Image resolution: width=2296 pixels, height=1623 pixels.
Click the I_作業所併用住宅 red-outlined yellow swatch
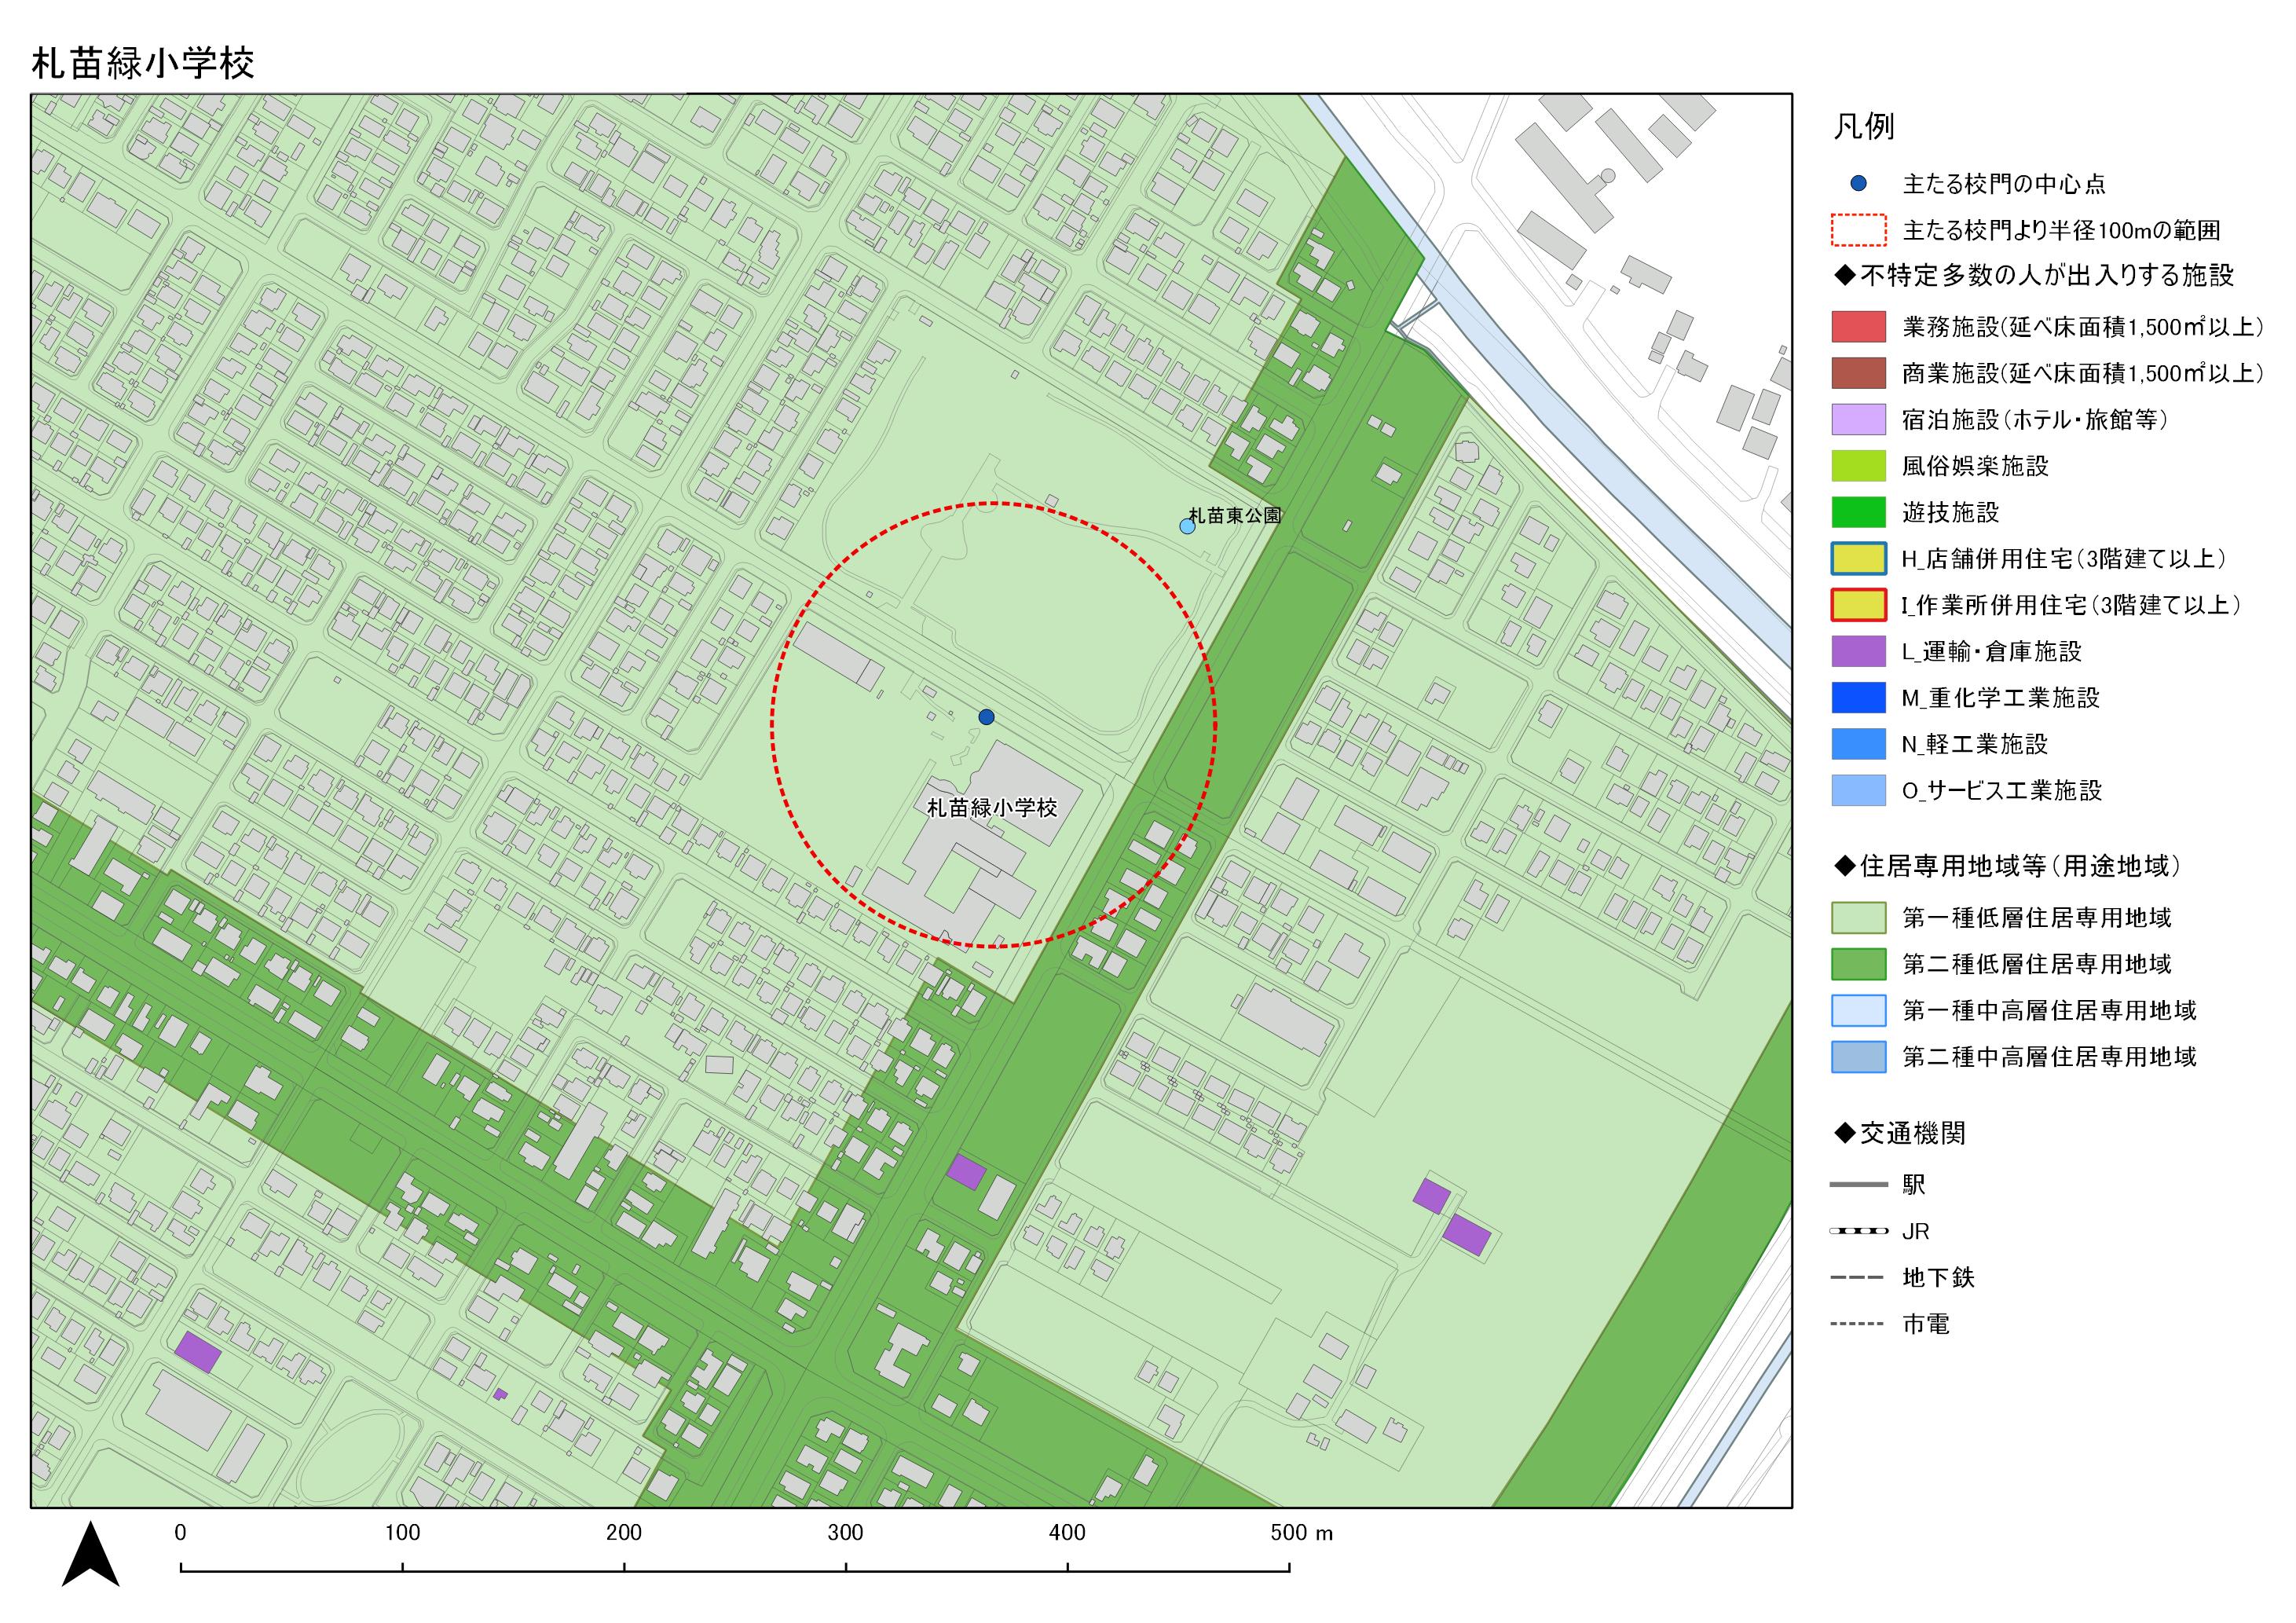1858,605
